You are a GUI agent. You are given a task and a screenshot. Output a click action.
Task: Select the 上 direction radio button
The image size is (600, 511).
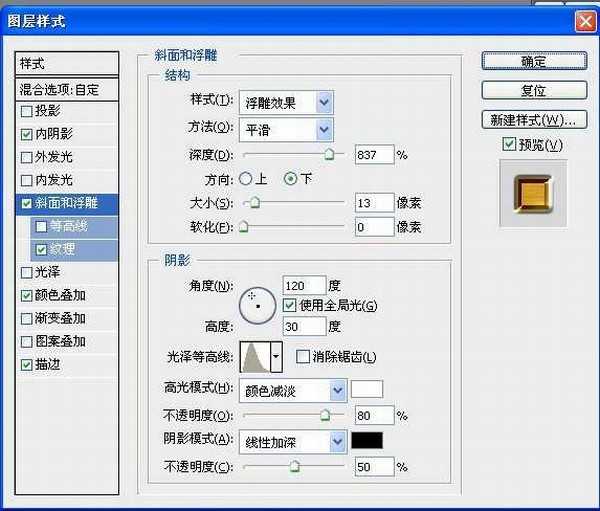point(246,179)
